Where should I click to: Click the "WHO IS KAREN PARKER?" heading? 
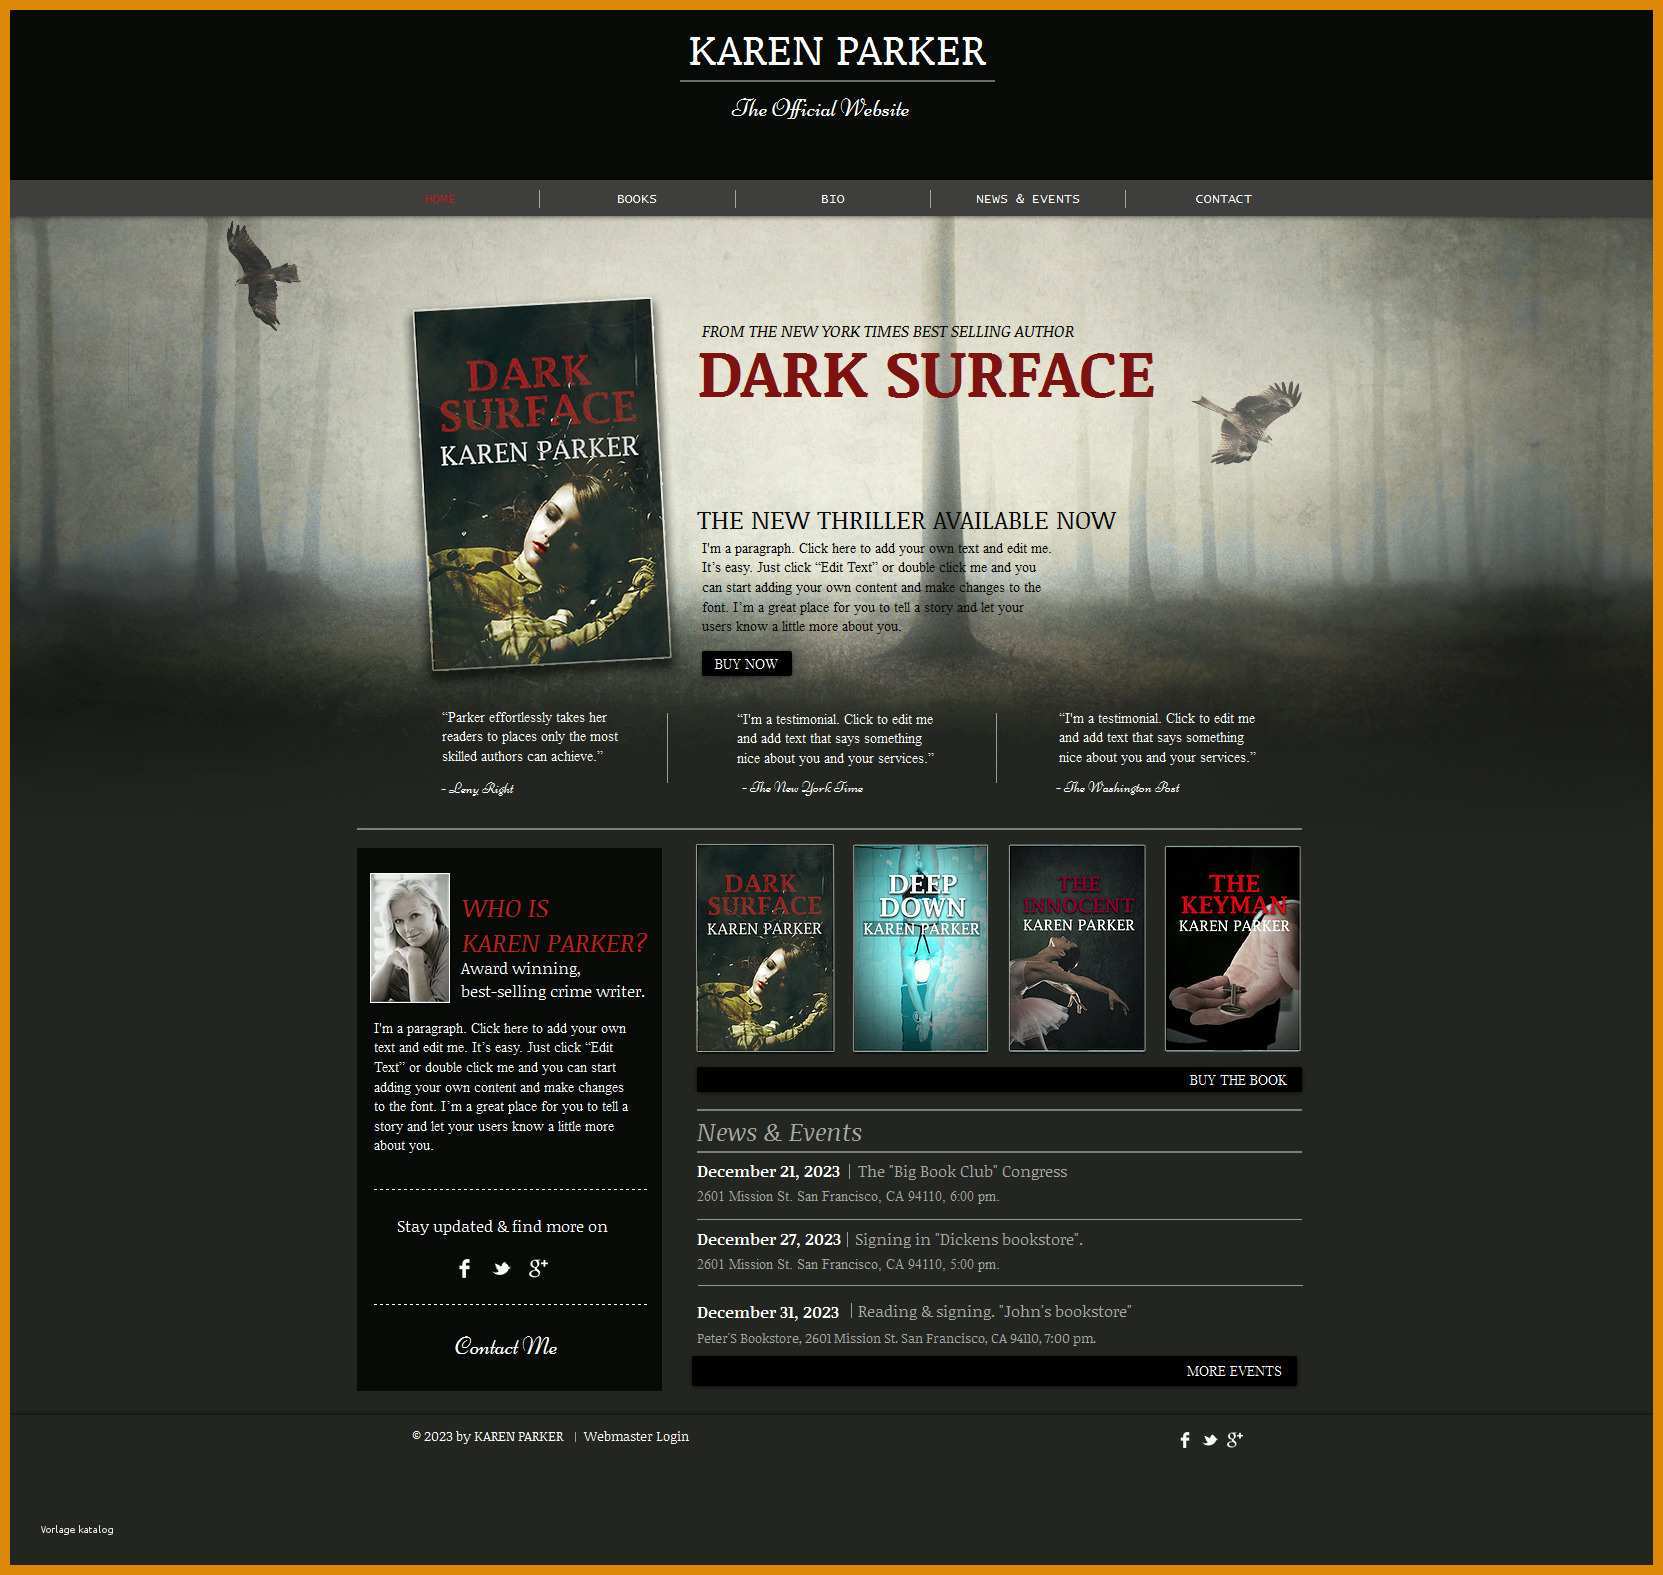point(554,926)
